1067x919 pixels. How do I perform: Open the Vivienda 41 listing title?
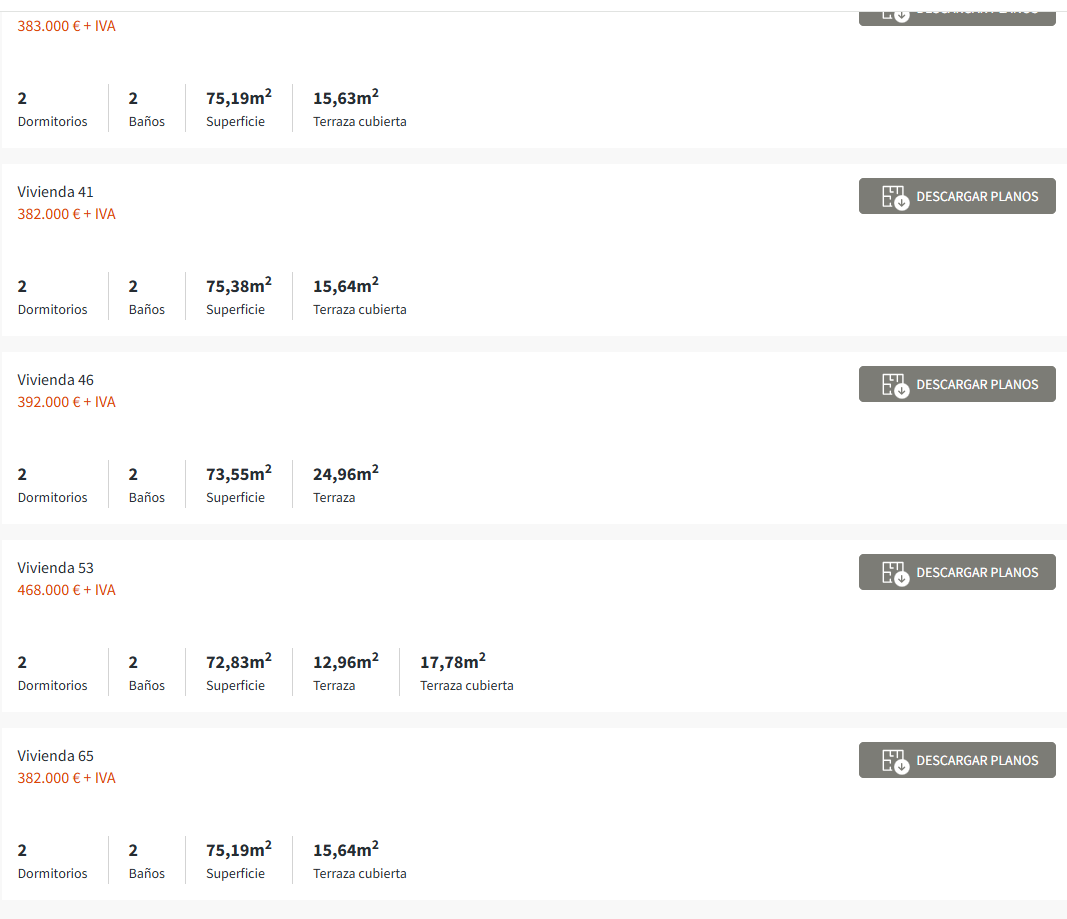pos(56,192)
